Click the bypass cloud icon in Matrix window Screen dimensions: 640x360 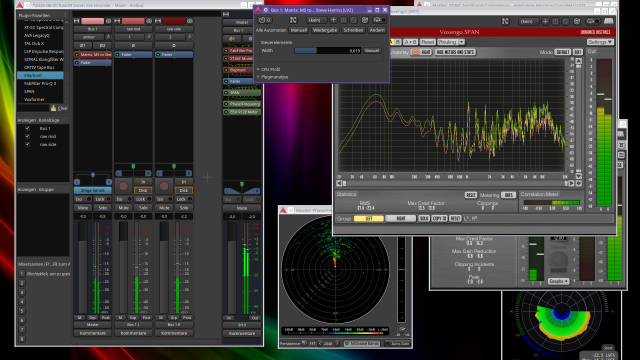(x=379, y=20)
